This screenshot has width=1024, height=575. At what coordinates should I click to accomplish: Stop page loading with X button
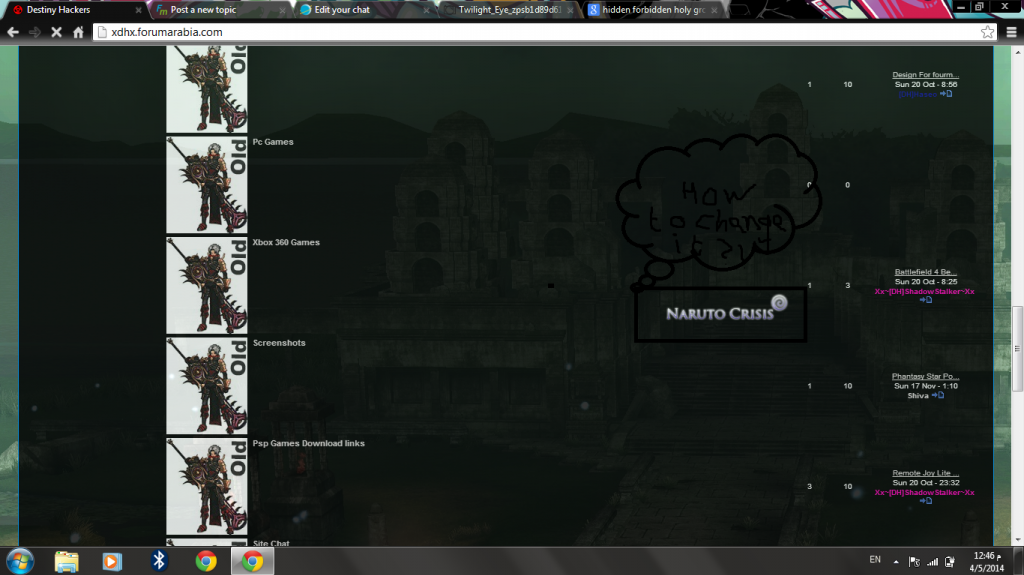(57, 32)
